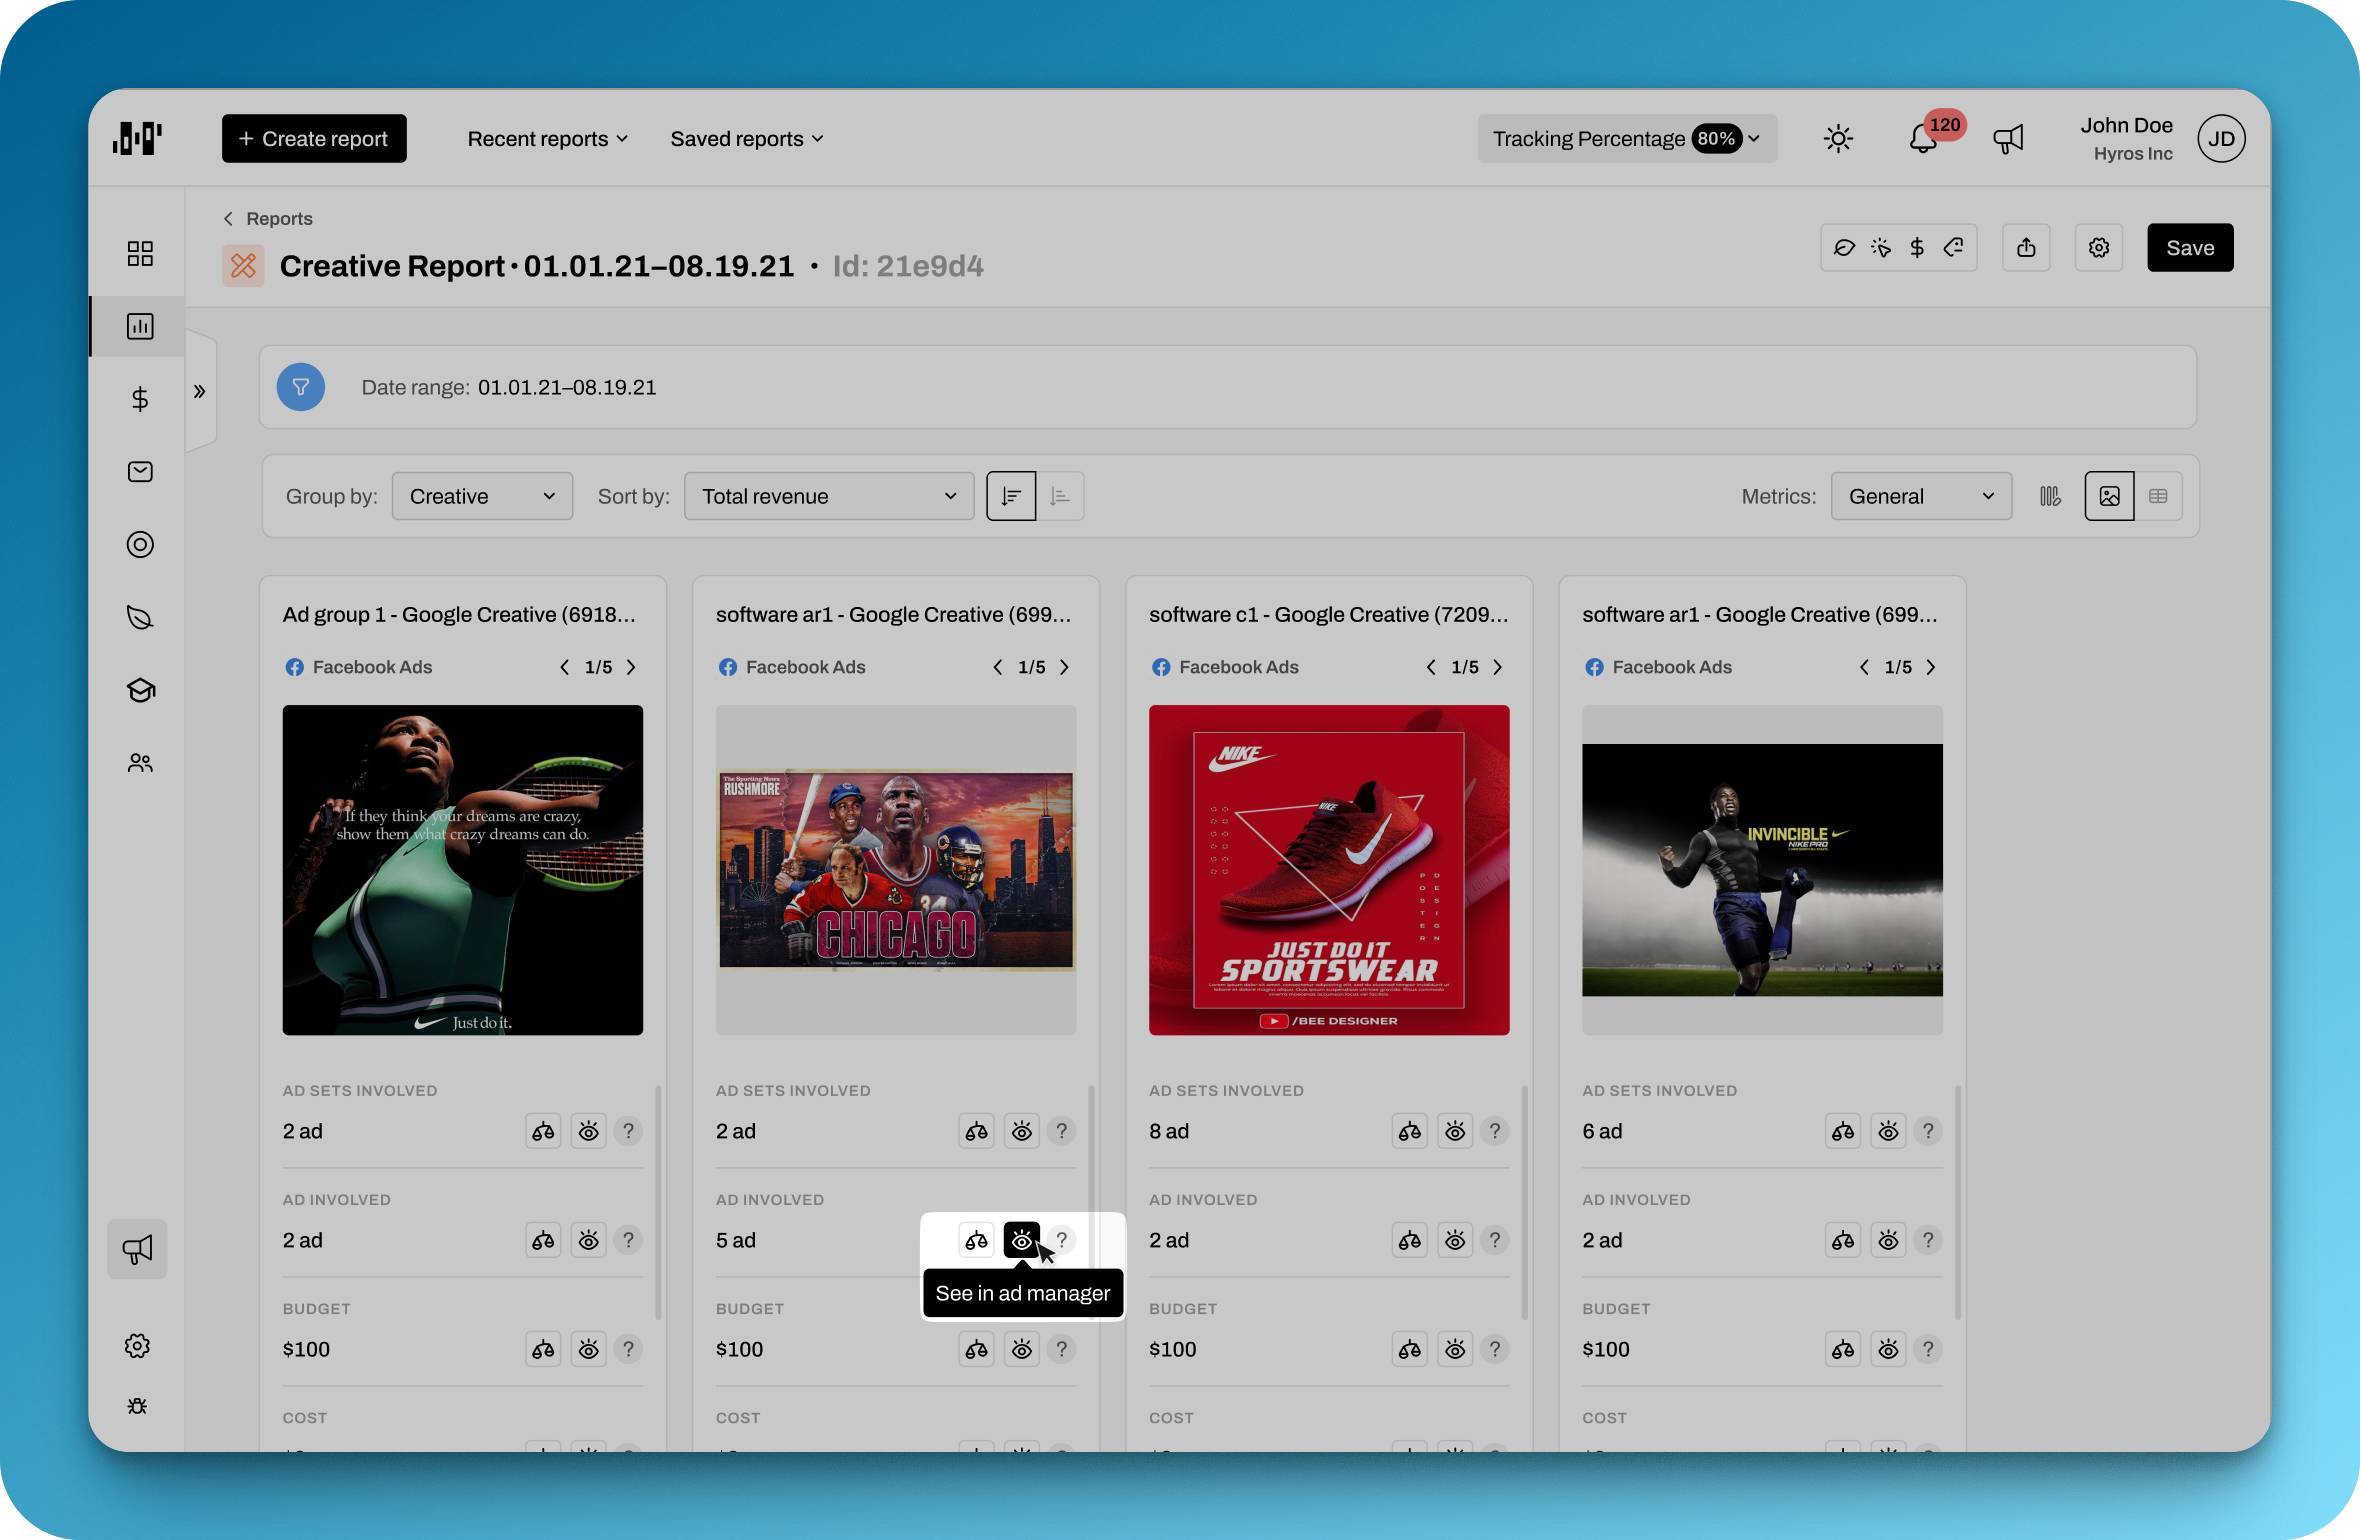2360x1540 pixels.
Task: Switch to image card view toggle
Action: click(x=2109, y=496)
